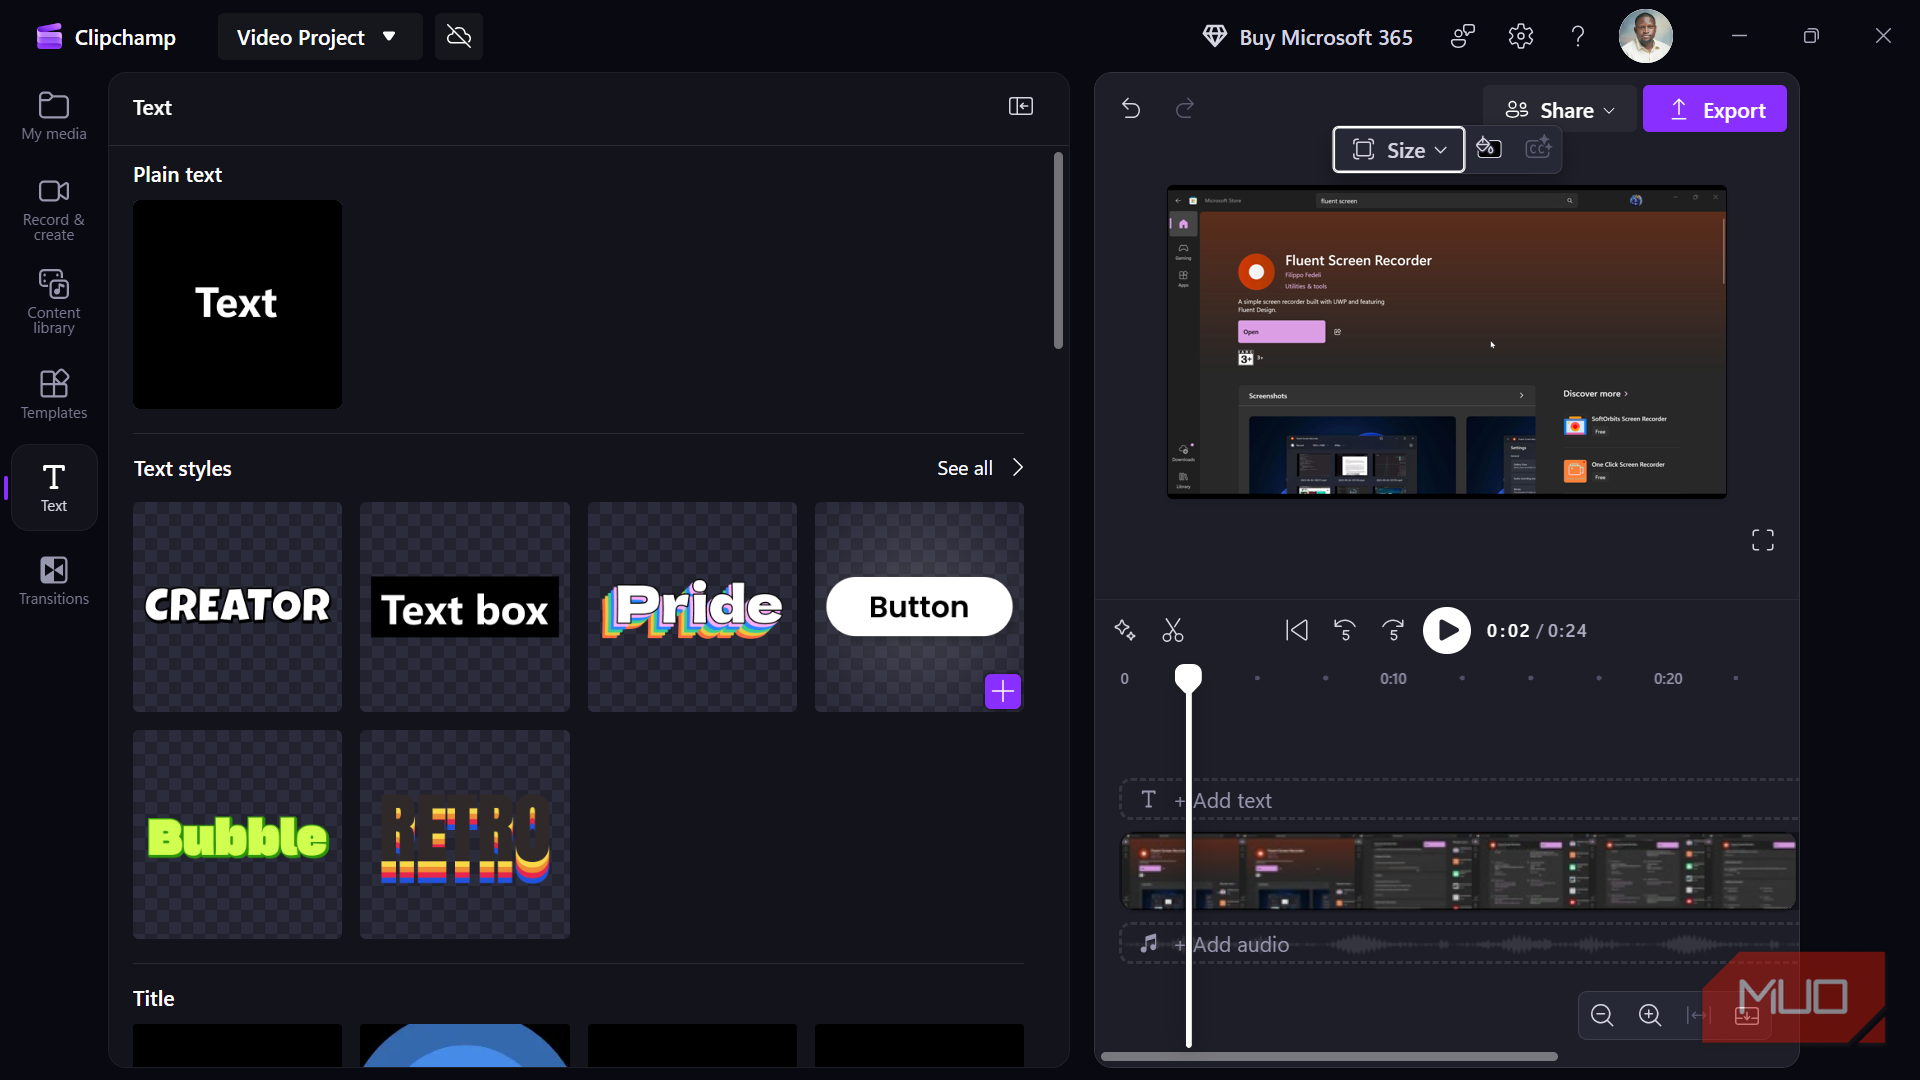This screenshot has height=1080, width=1920.
Task: Click the cloud sync off icon
Action: (459, 37)
